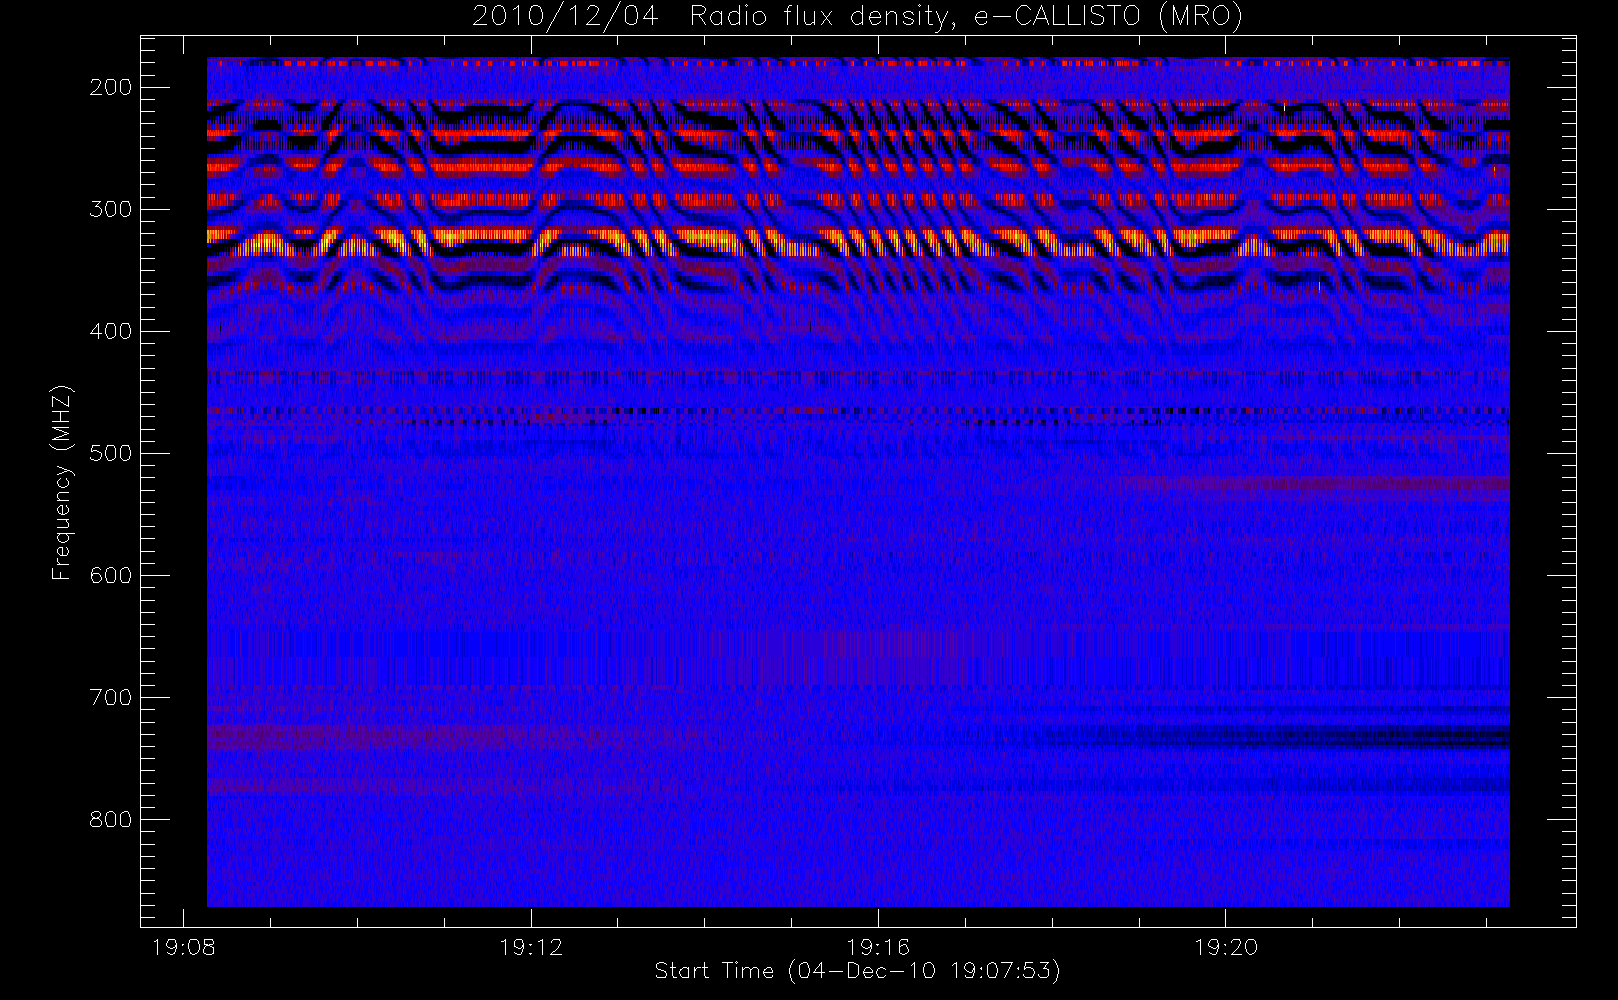
Task: Click the 300 frequency tick label
Action: click(111, 209)
